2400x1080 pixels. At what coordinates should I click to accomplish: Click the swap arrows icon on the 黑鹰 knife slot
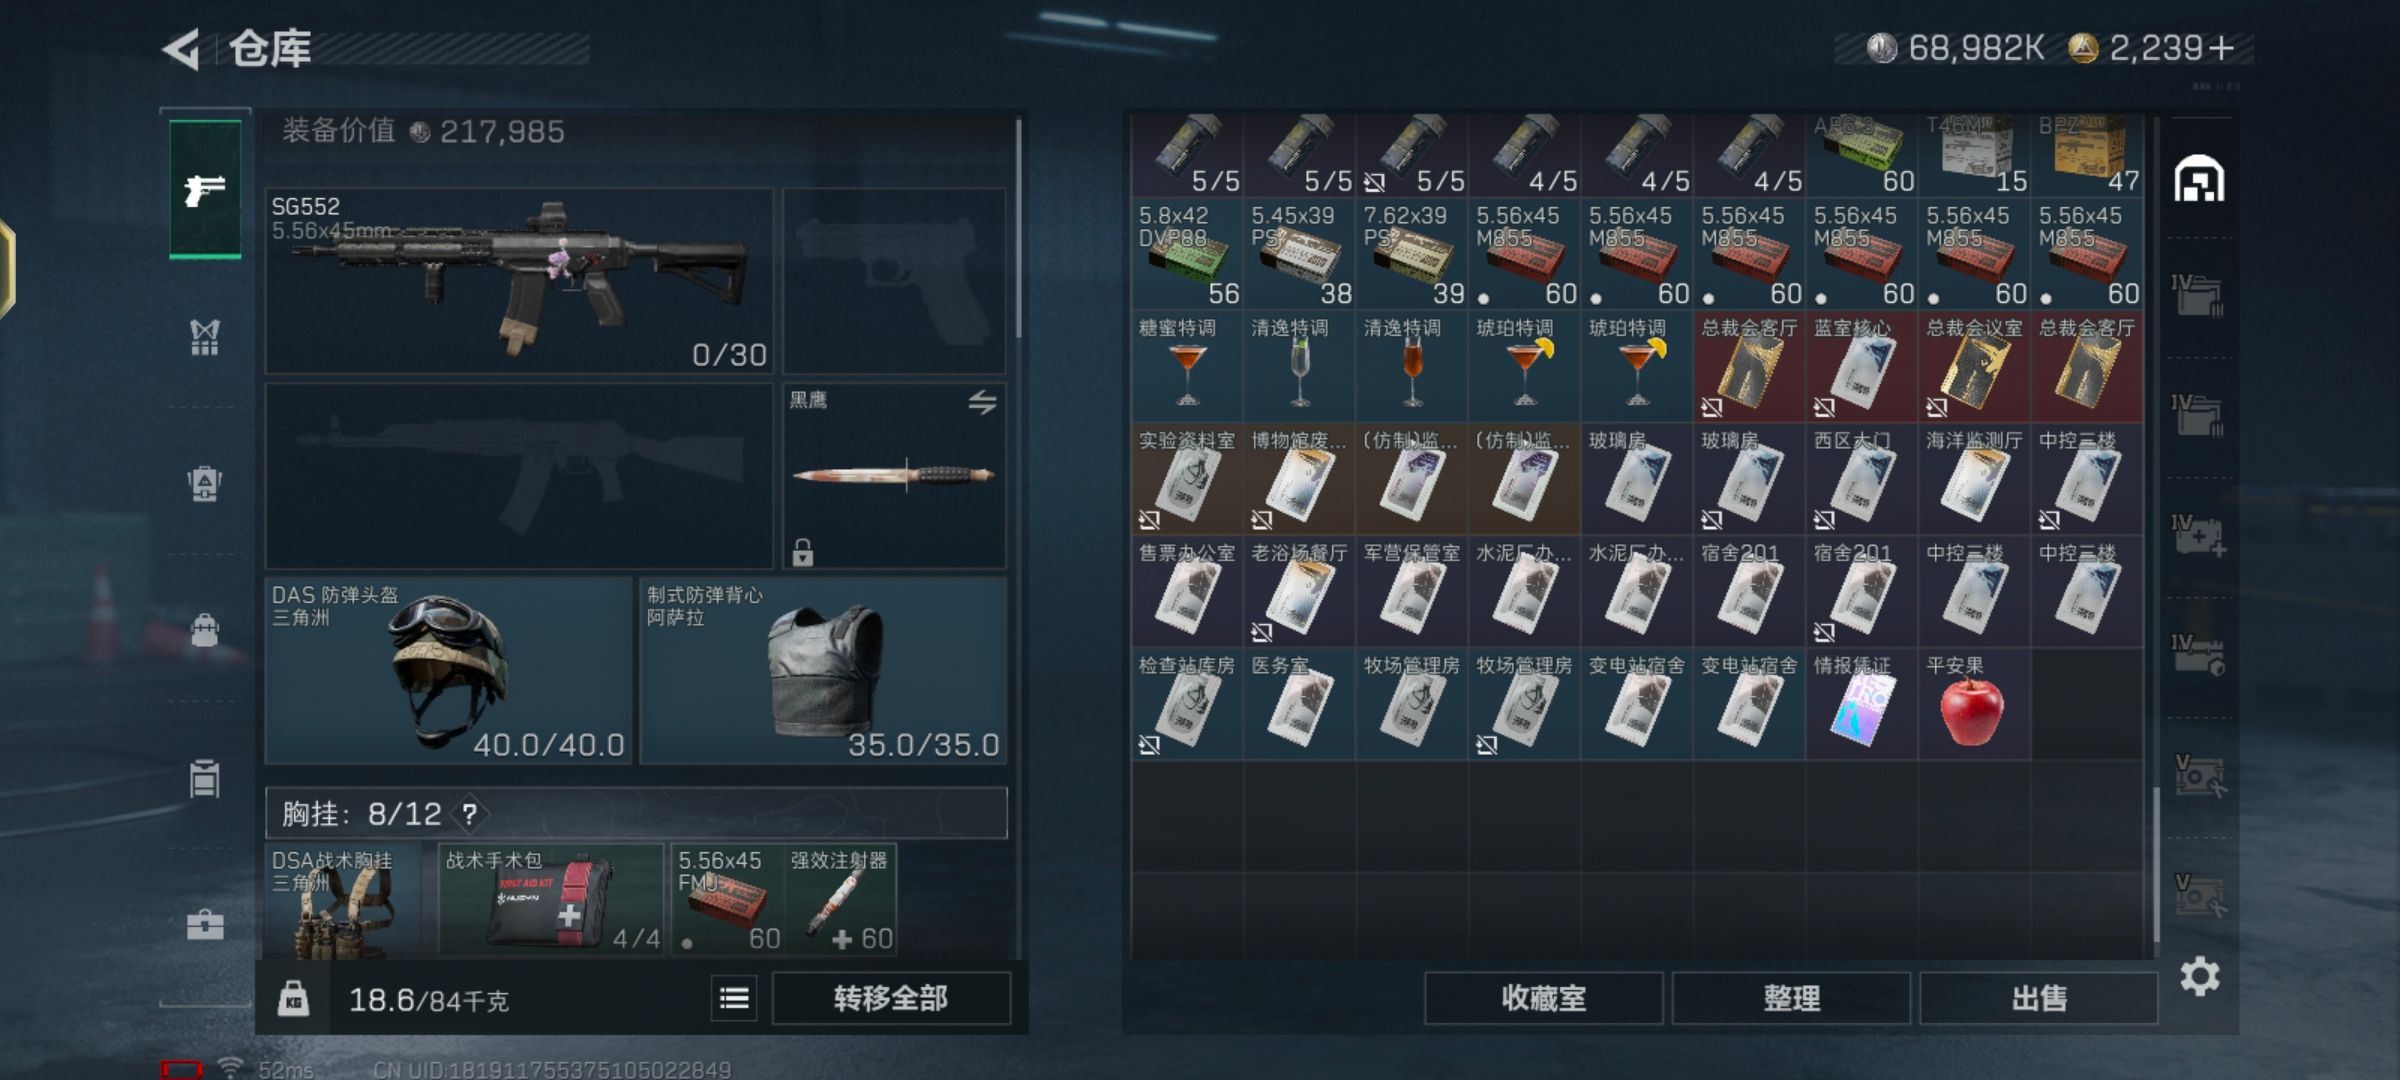point(982,402)
